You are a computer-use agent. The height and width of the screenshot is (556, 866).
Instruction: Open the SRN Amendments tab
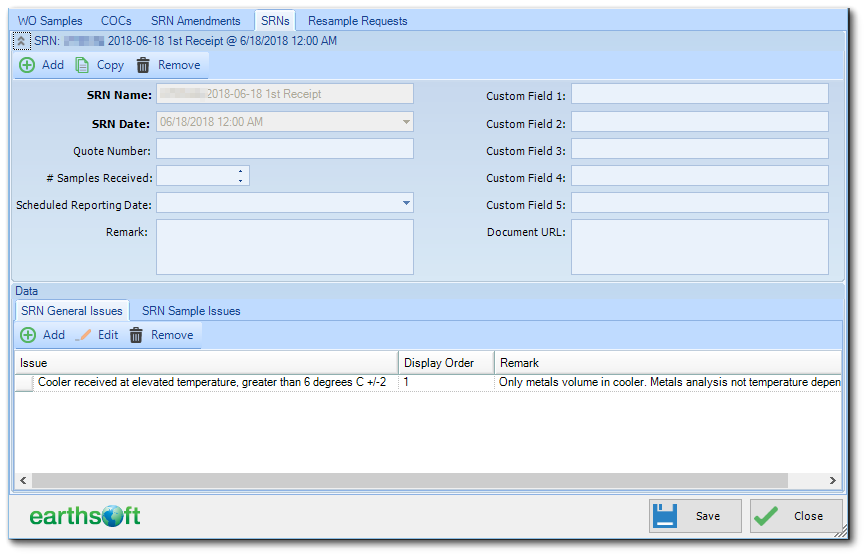point(196,21)
